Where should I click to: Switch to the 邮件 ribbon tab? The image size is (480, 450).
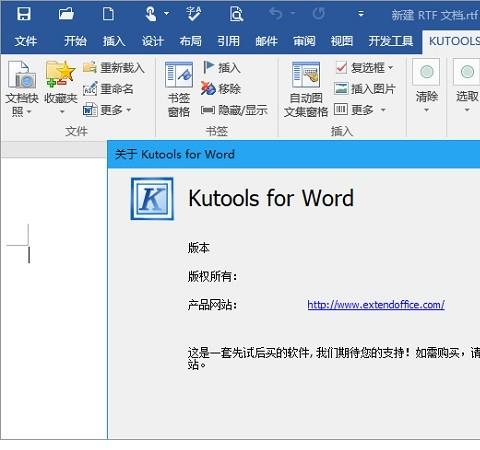pyautogui.click(x=266, y=41)
